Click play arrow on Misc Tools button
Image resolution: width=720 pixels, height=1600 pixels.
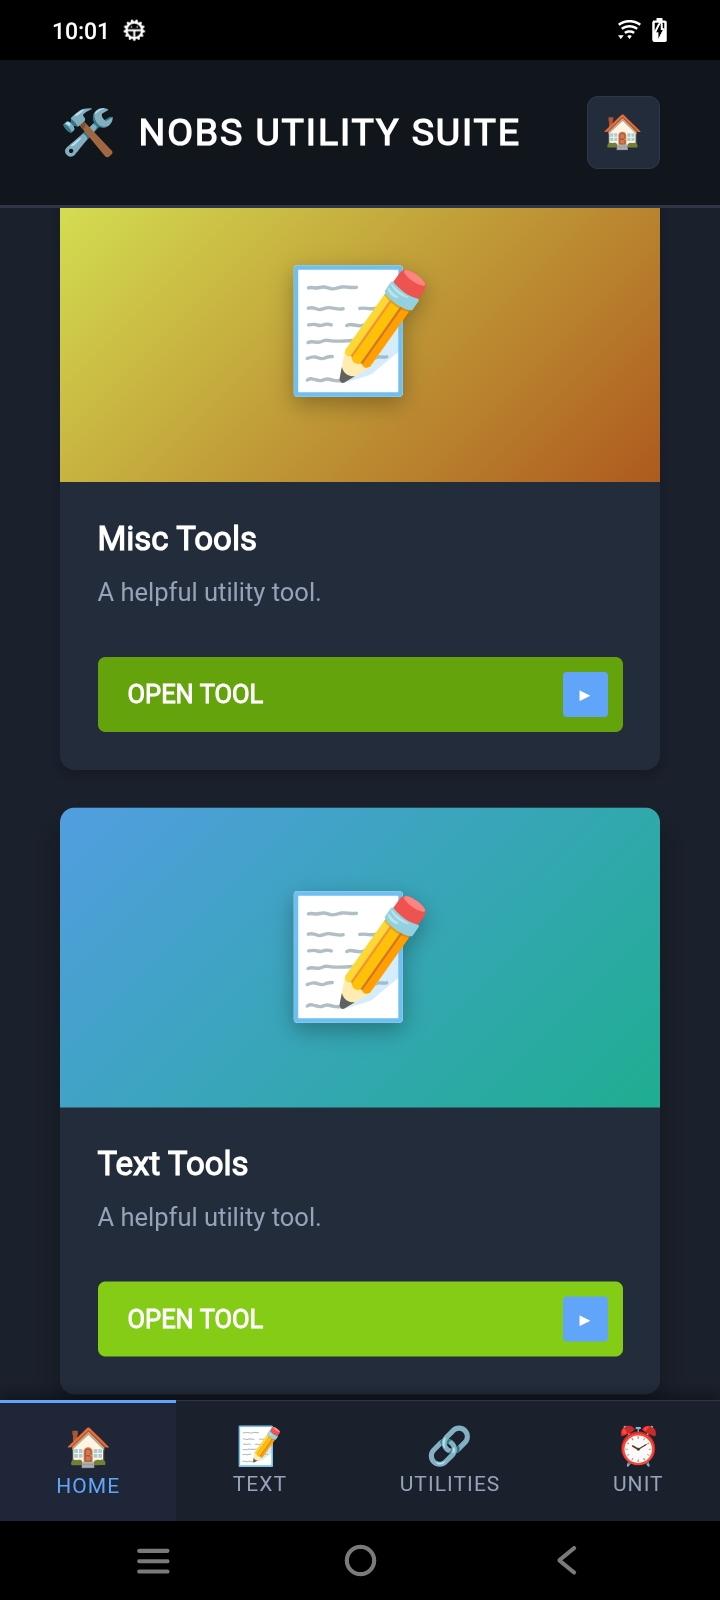(x=585, y=694)
